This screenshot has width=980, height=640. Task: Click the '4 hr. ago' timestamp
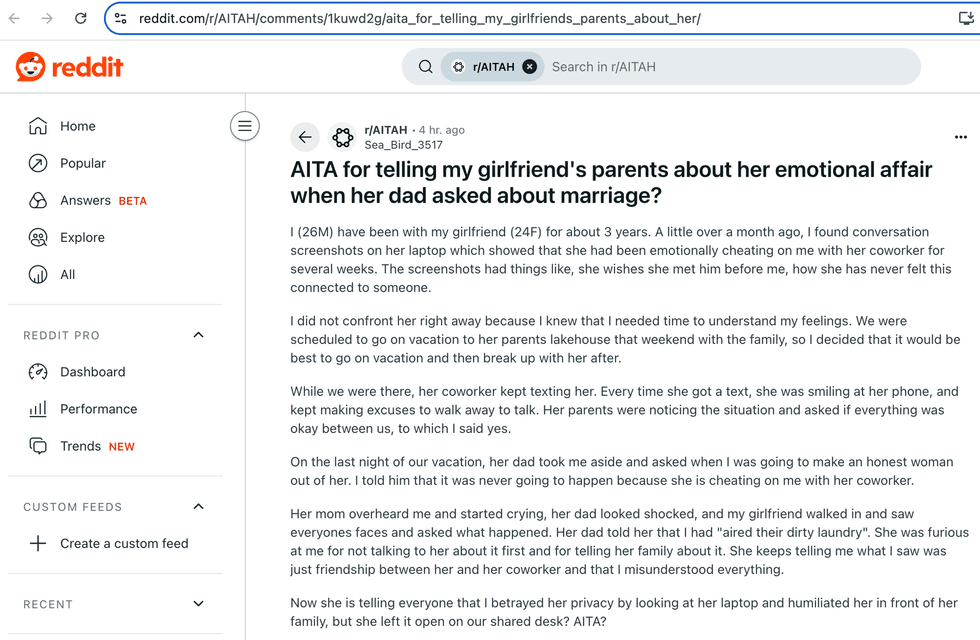442,130
